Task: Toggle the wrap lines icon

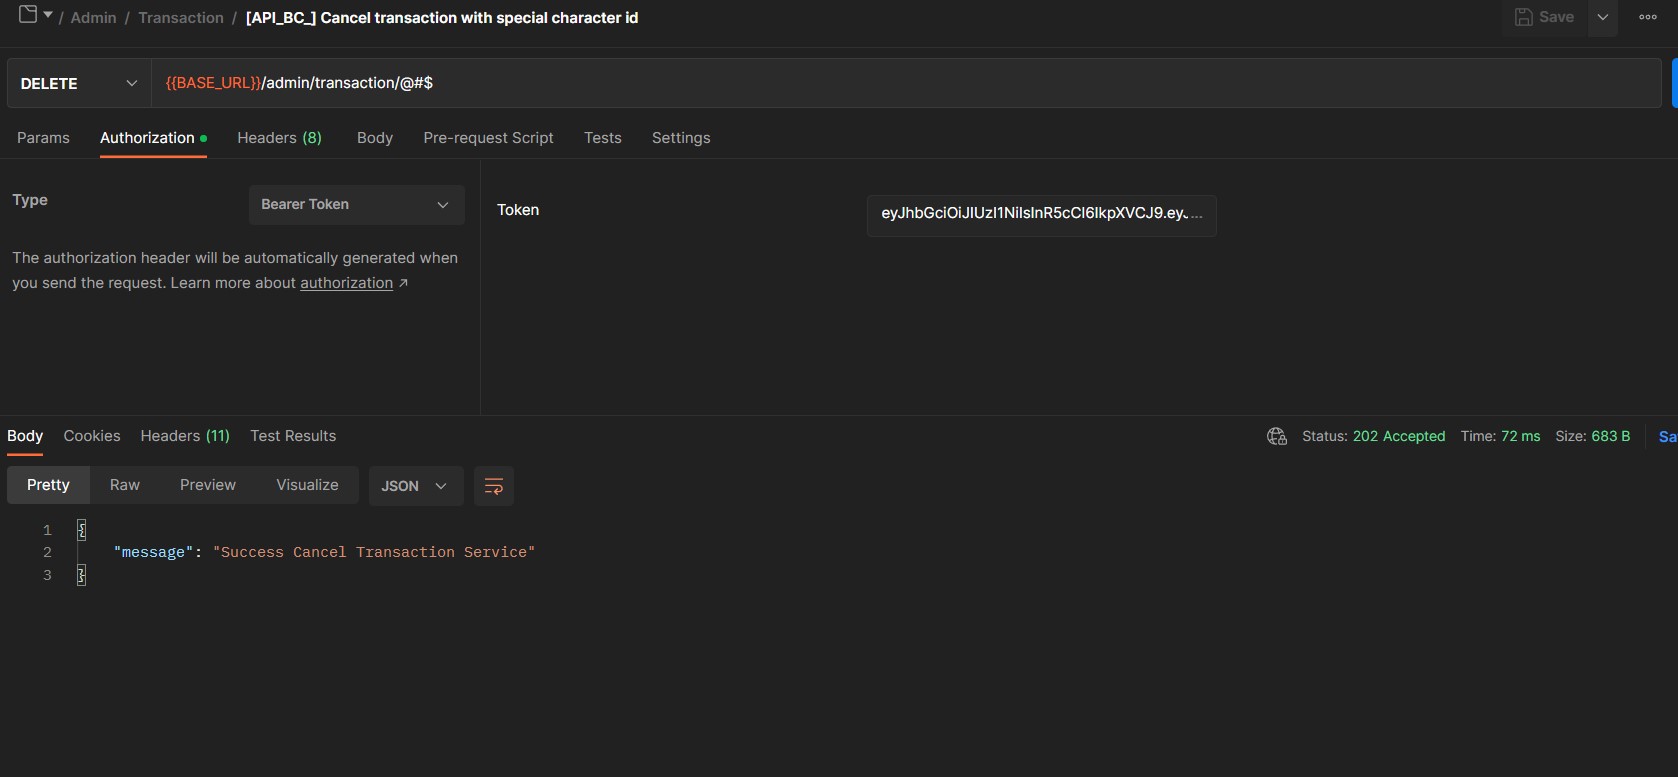Action: tap(493, 486)
